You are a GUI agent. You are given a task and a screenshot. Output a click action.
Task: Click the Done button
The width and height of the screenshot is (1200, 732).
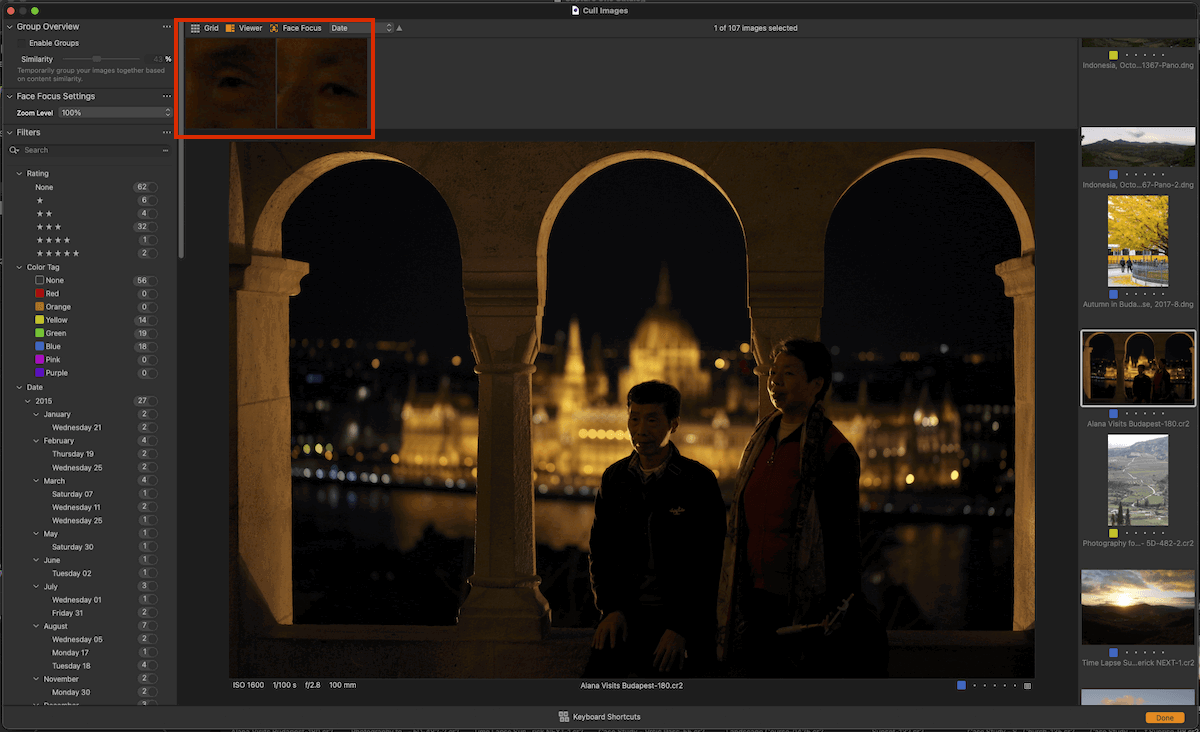coord(1164,717)
